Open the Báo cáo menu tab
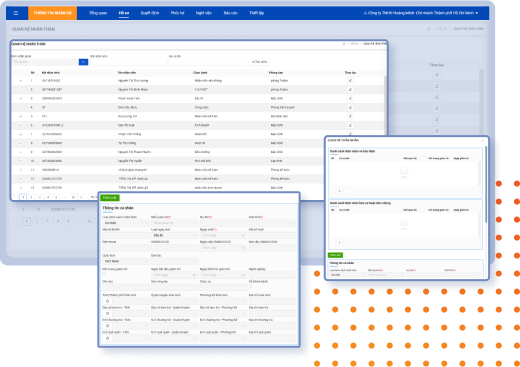 click(x=230, y=13)
